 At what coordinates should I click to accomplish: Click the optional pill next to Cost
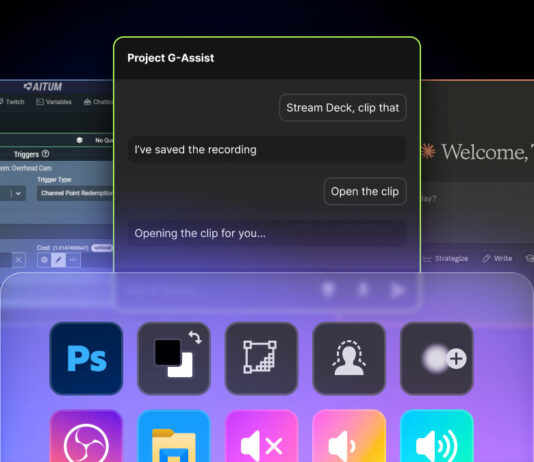102,248
